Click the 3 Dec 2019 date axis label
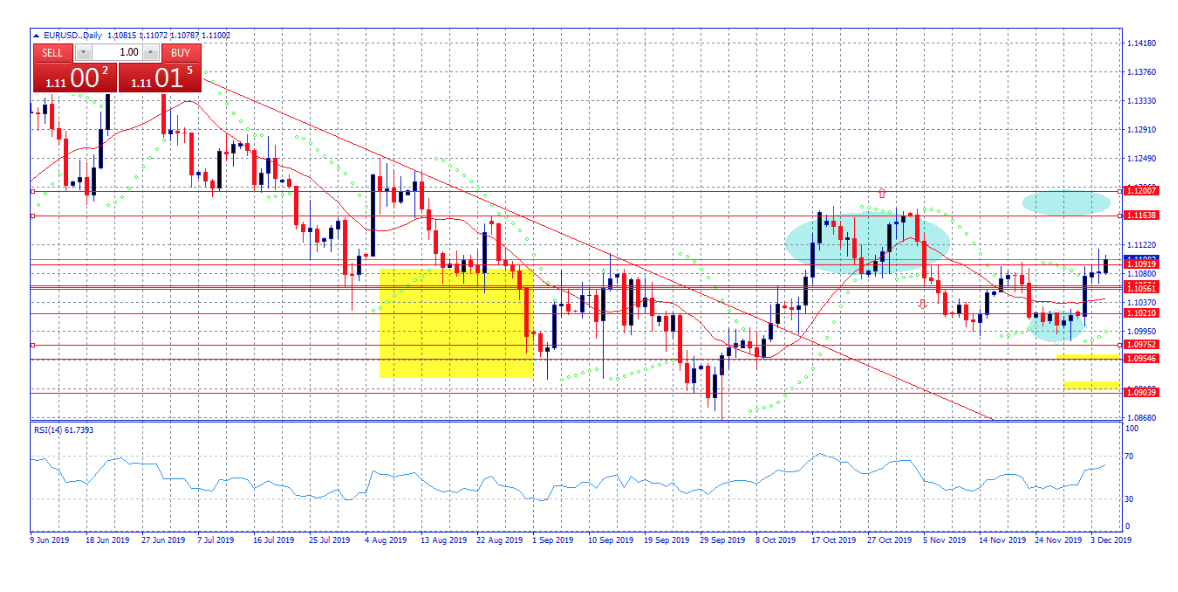 pyautogui.click(x=1110, y=539)
